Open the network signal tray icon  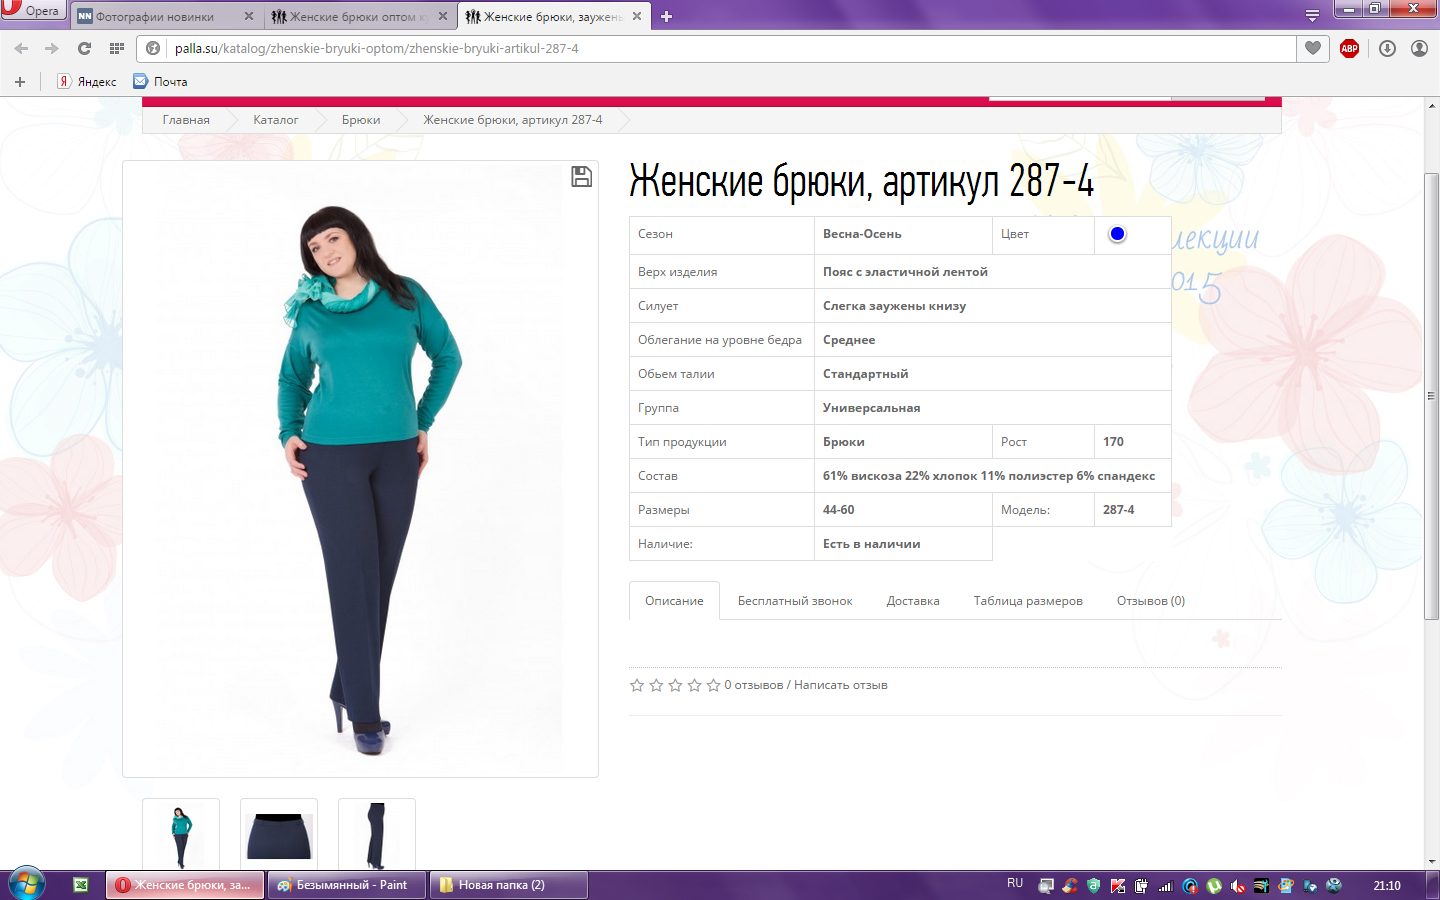point(1165,885)
